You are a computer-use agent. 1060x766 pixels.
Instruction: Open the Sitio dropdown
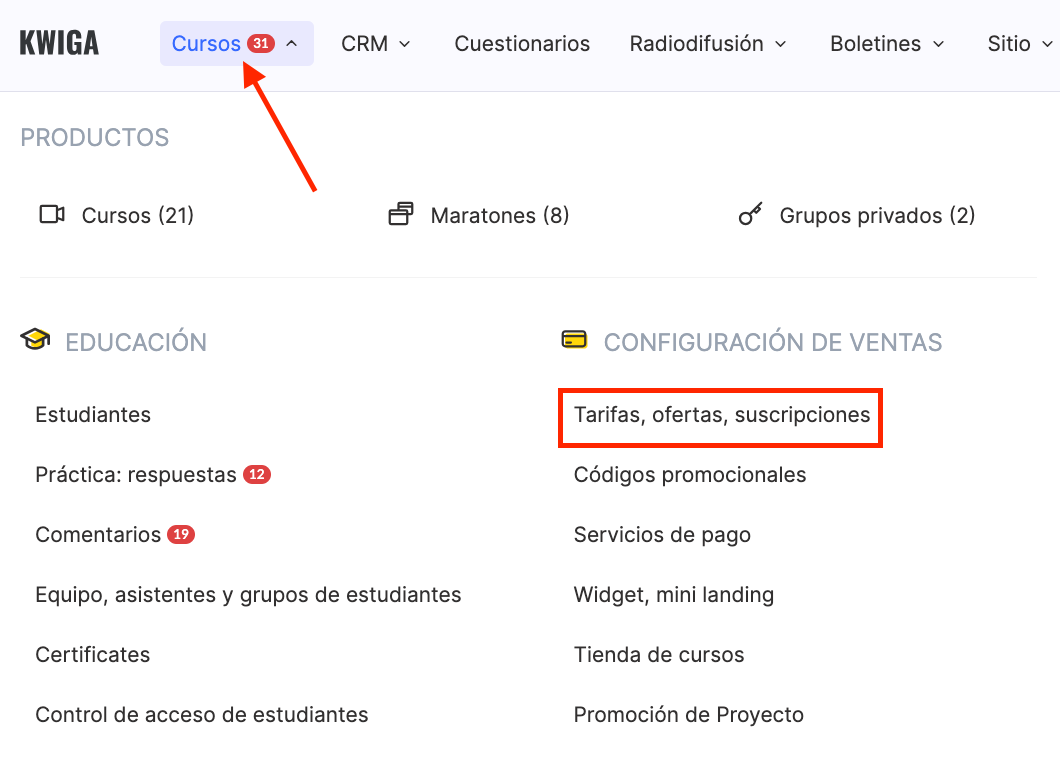[x=1020, y=44]
